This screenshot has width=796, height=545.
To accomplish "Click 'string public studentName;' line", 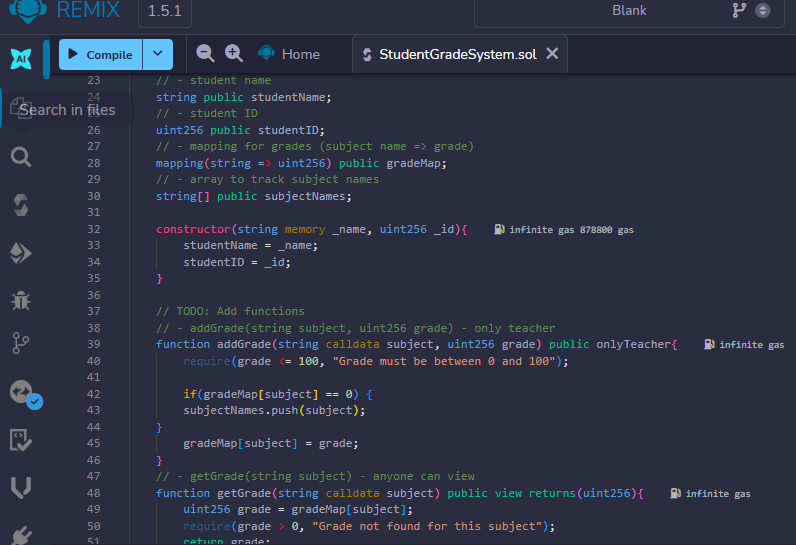I will 244,97.
